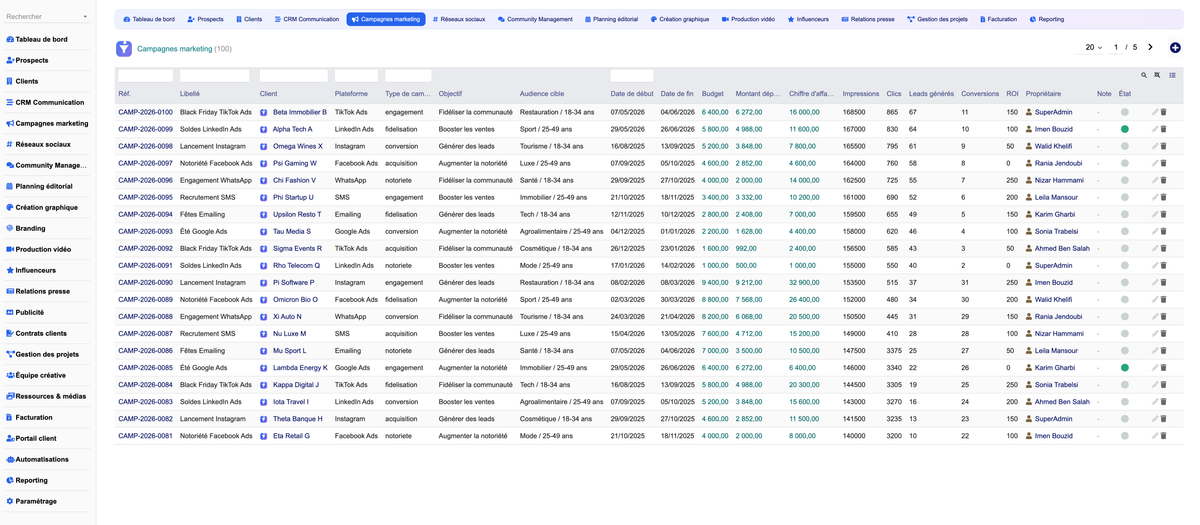The image size is (1200, 525).
Task: Open campaign reference CAMP-2026-0099
Action: [145, 129]
